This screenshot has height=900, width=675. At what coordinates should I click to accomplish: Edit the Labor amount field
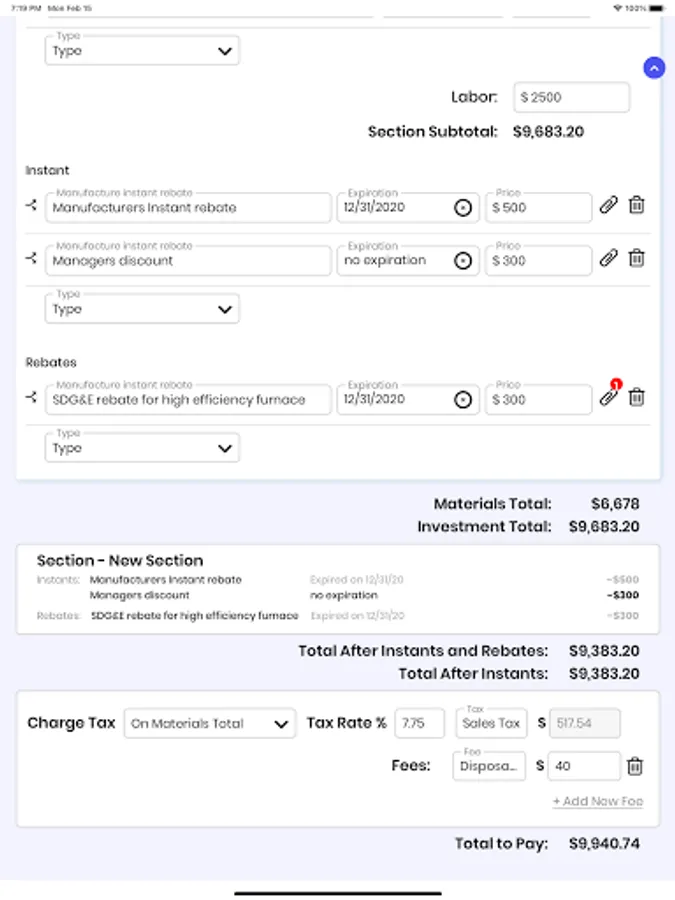(x=572, y=98)
